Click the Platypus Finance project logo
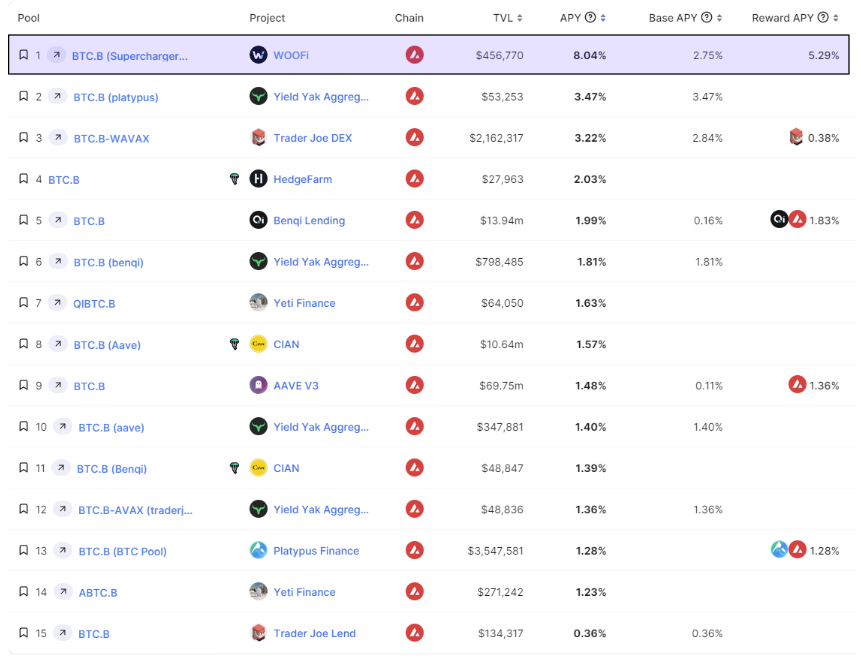 [x=258, y=551]
